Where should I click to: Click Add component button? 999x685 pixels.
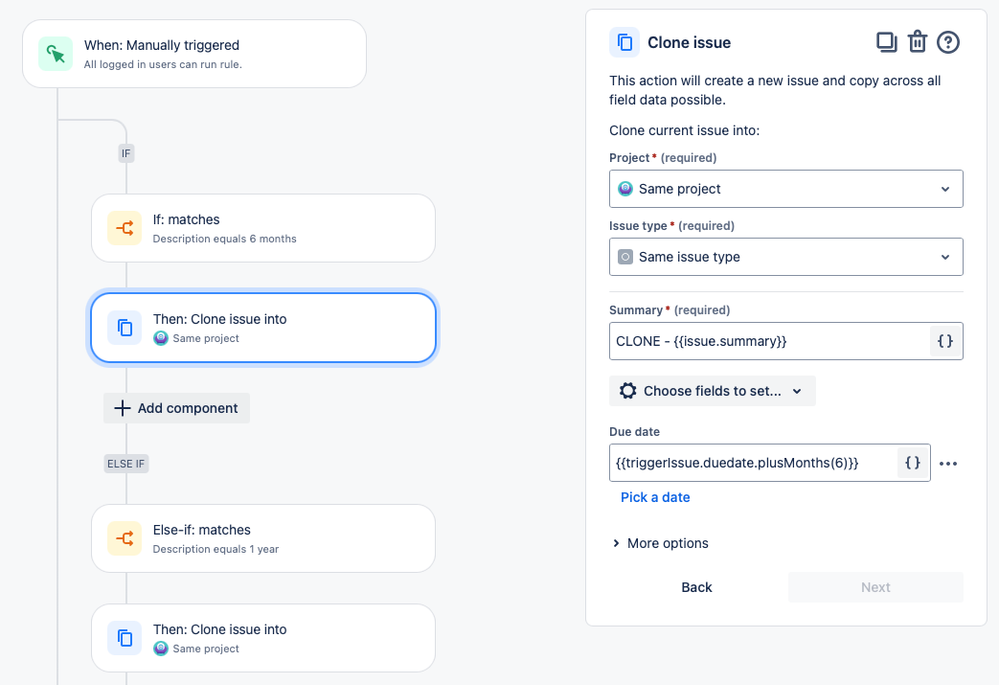click(x=177, y=408)
